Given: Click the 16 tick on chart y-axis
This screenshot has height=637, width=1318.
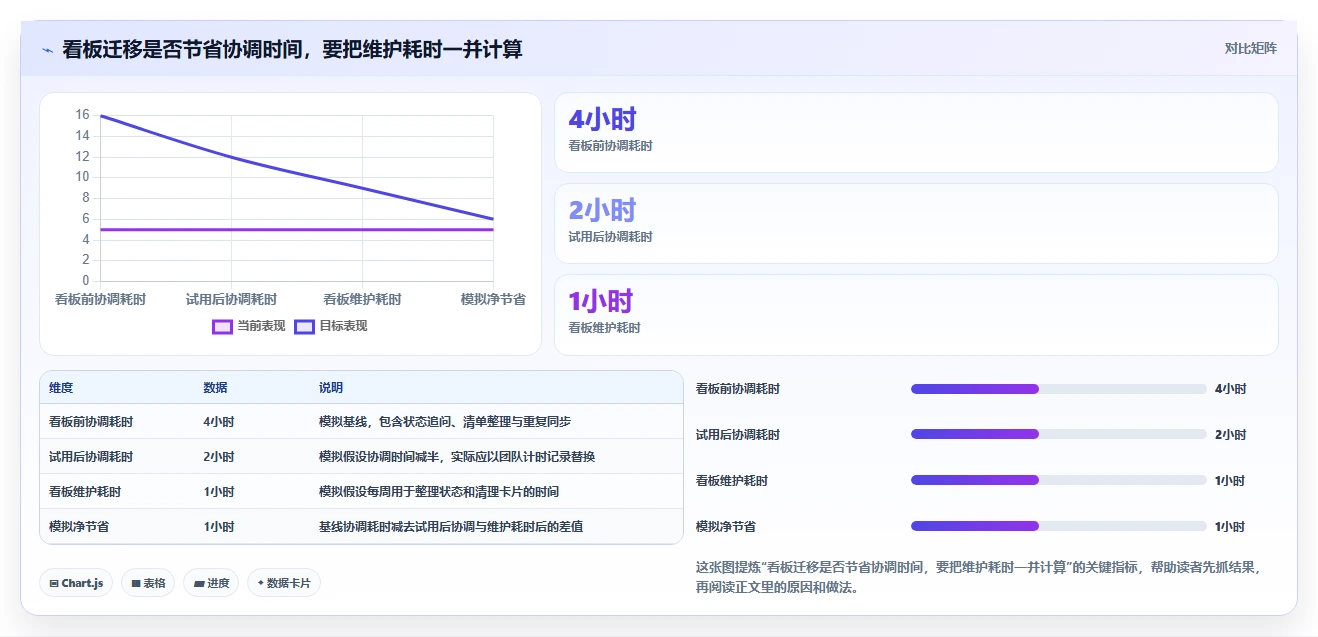Looking at the screenshot, I should point(82,115).
